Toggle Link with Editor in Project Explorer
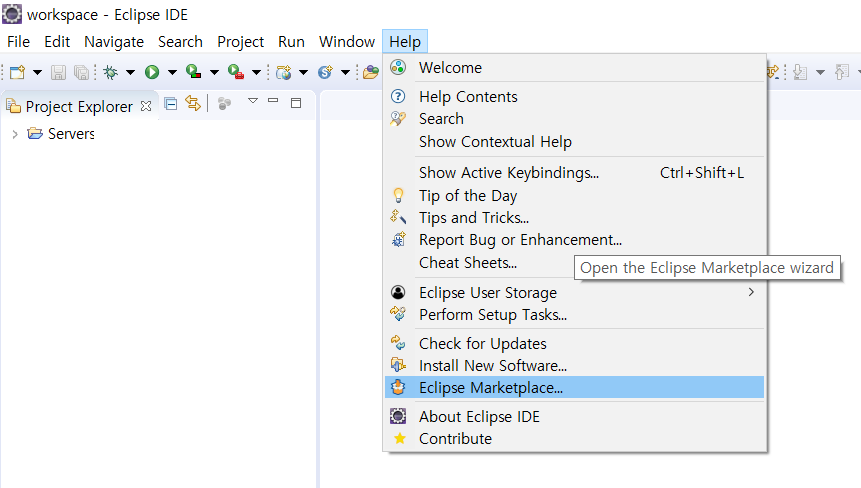Viewport: 861px width, 488px height. [x=193, y=103]
